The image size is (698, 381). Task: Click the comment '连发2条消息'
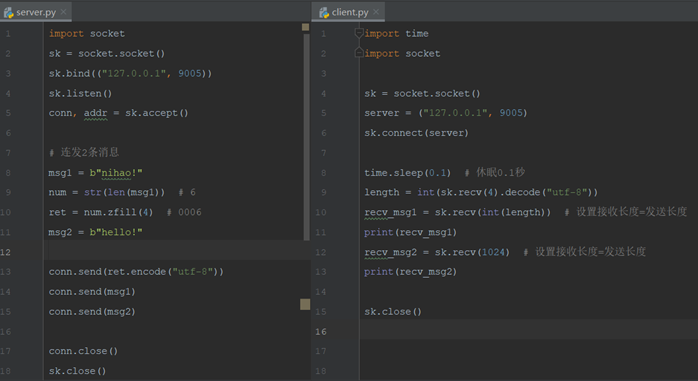pyautogui.click(x=89, y=152)
